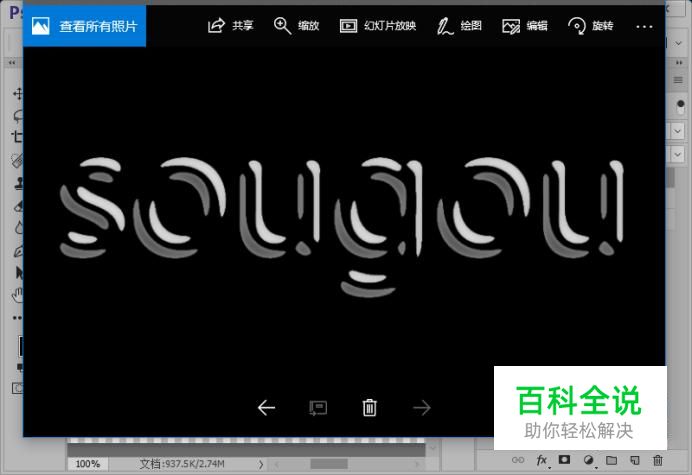Click dark circle icon in Photoshop right panel
The width and height of the screenshot is (692, 475).
pyautogui.click(x=680, y=104)
